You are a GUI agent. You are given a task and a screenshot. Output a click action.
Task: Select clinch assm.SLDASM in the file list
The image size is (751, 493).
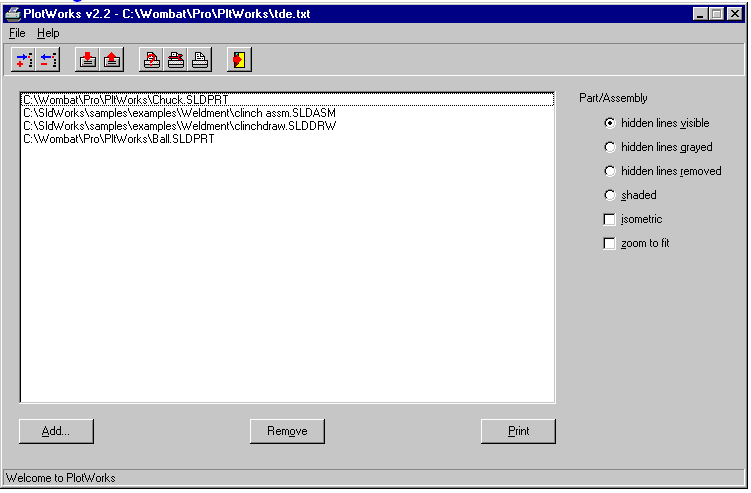(287, 113)
